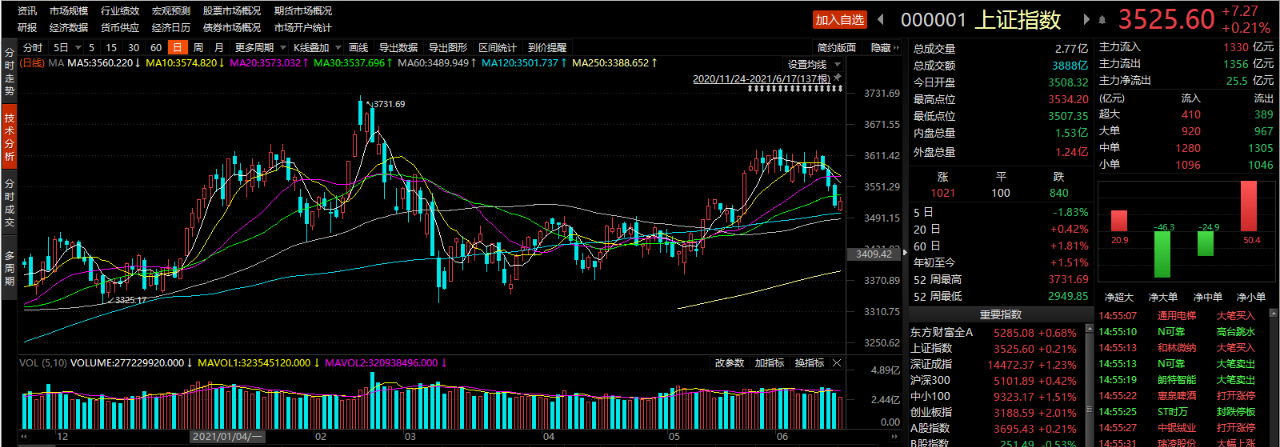Open the 经济数据 menu
The height and width of the screenshot is (447, 1280).
[70, 27]
